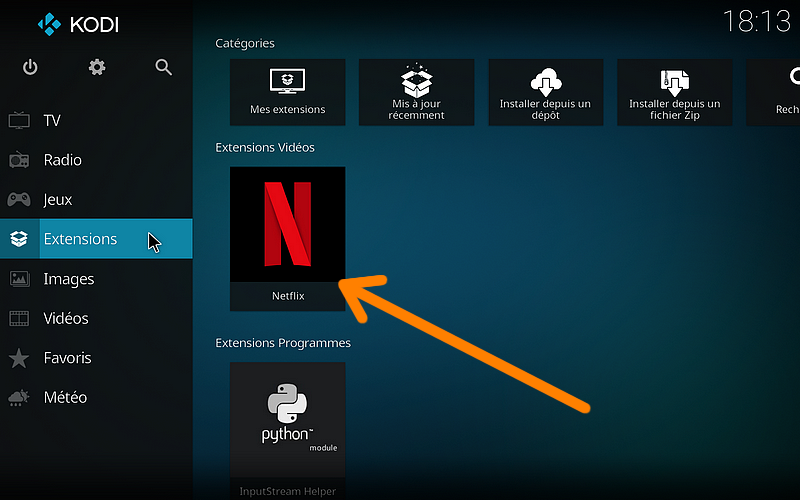Click the weather cloud icon

[x=19, y=397]
